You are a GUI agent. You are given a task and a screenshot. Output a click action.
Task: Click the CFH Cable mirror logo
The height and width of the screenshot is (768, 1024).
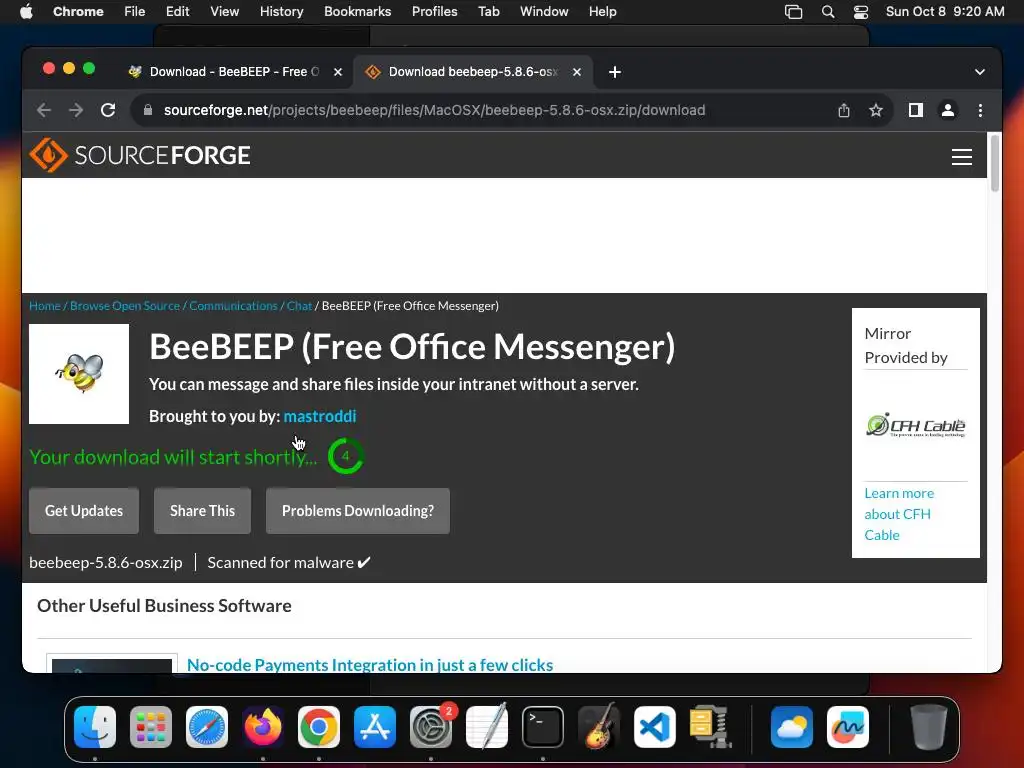916,425
